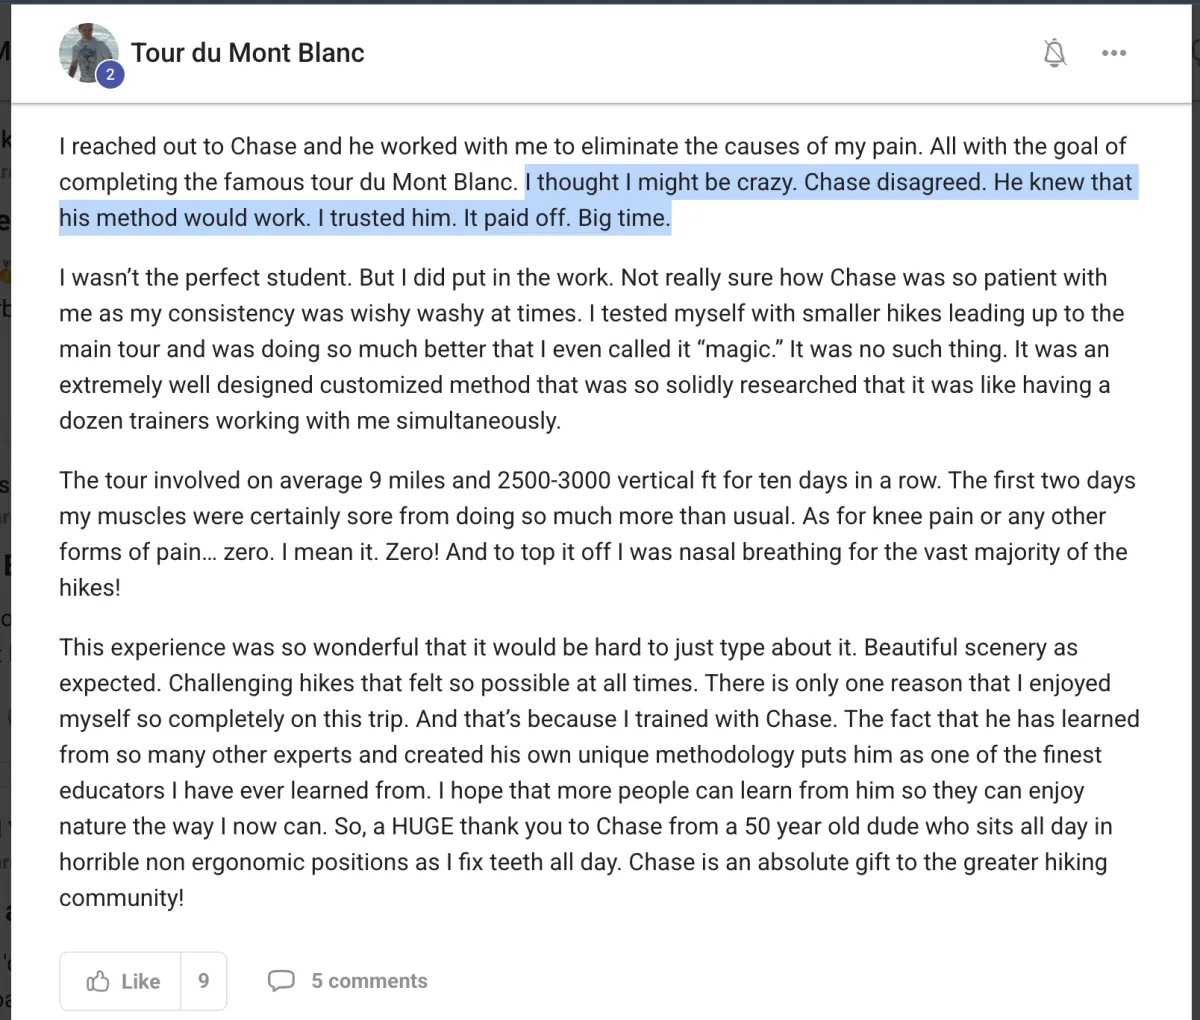Click "This experience was so wonderful" sentence
This screenshot has height=1020, width=1200.
coord(260,648)
